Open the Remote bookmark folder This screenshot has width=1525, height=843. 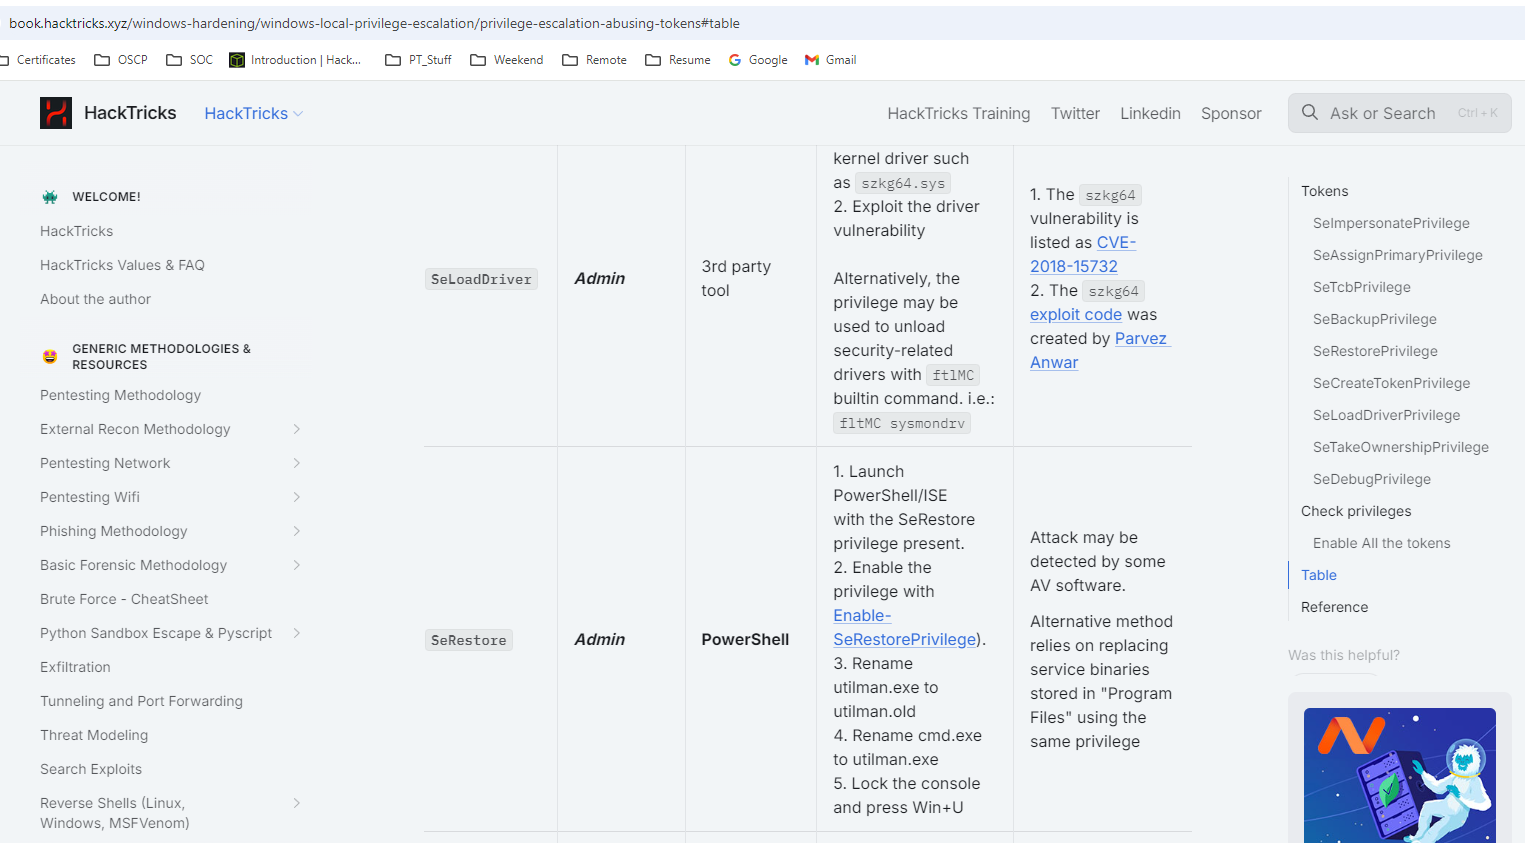[x=595, y=60]
